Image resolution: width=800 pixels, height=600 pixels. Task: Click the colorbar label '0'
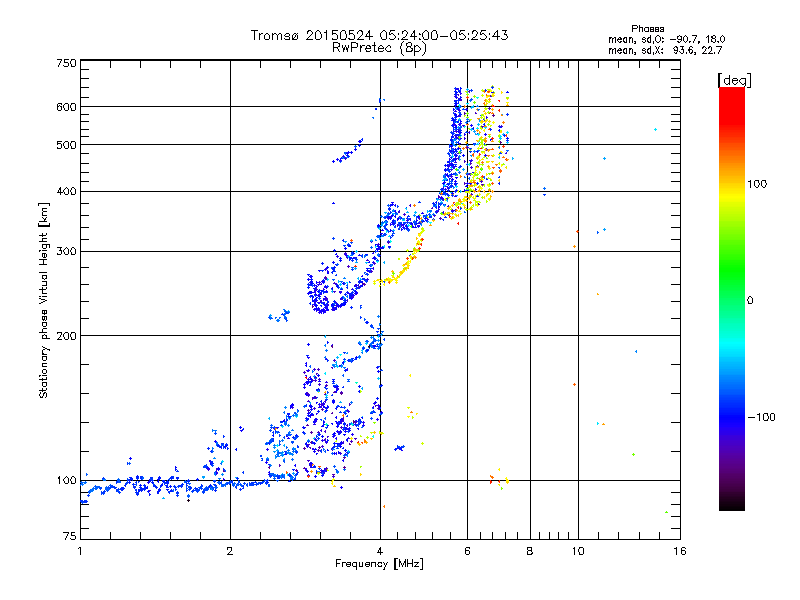coord(750,301)
